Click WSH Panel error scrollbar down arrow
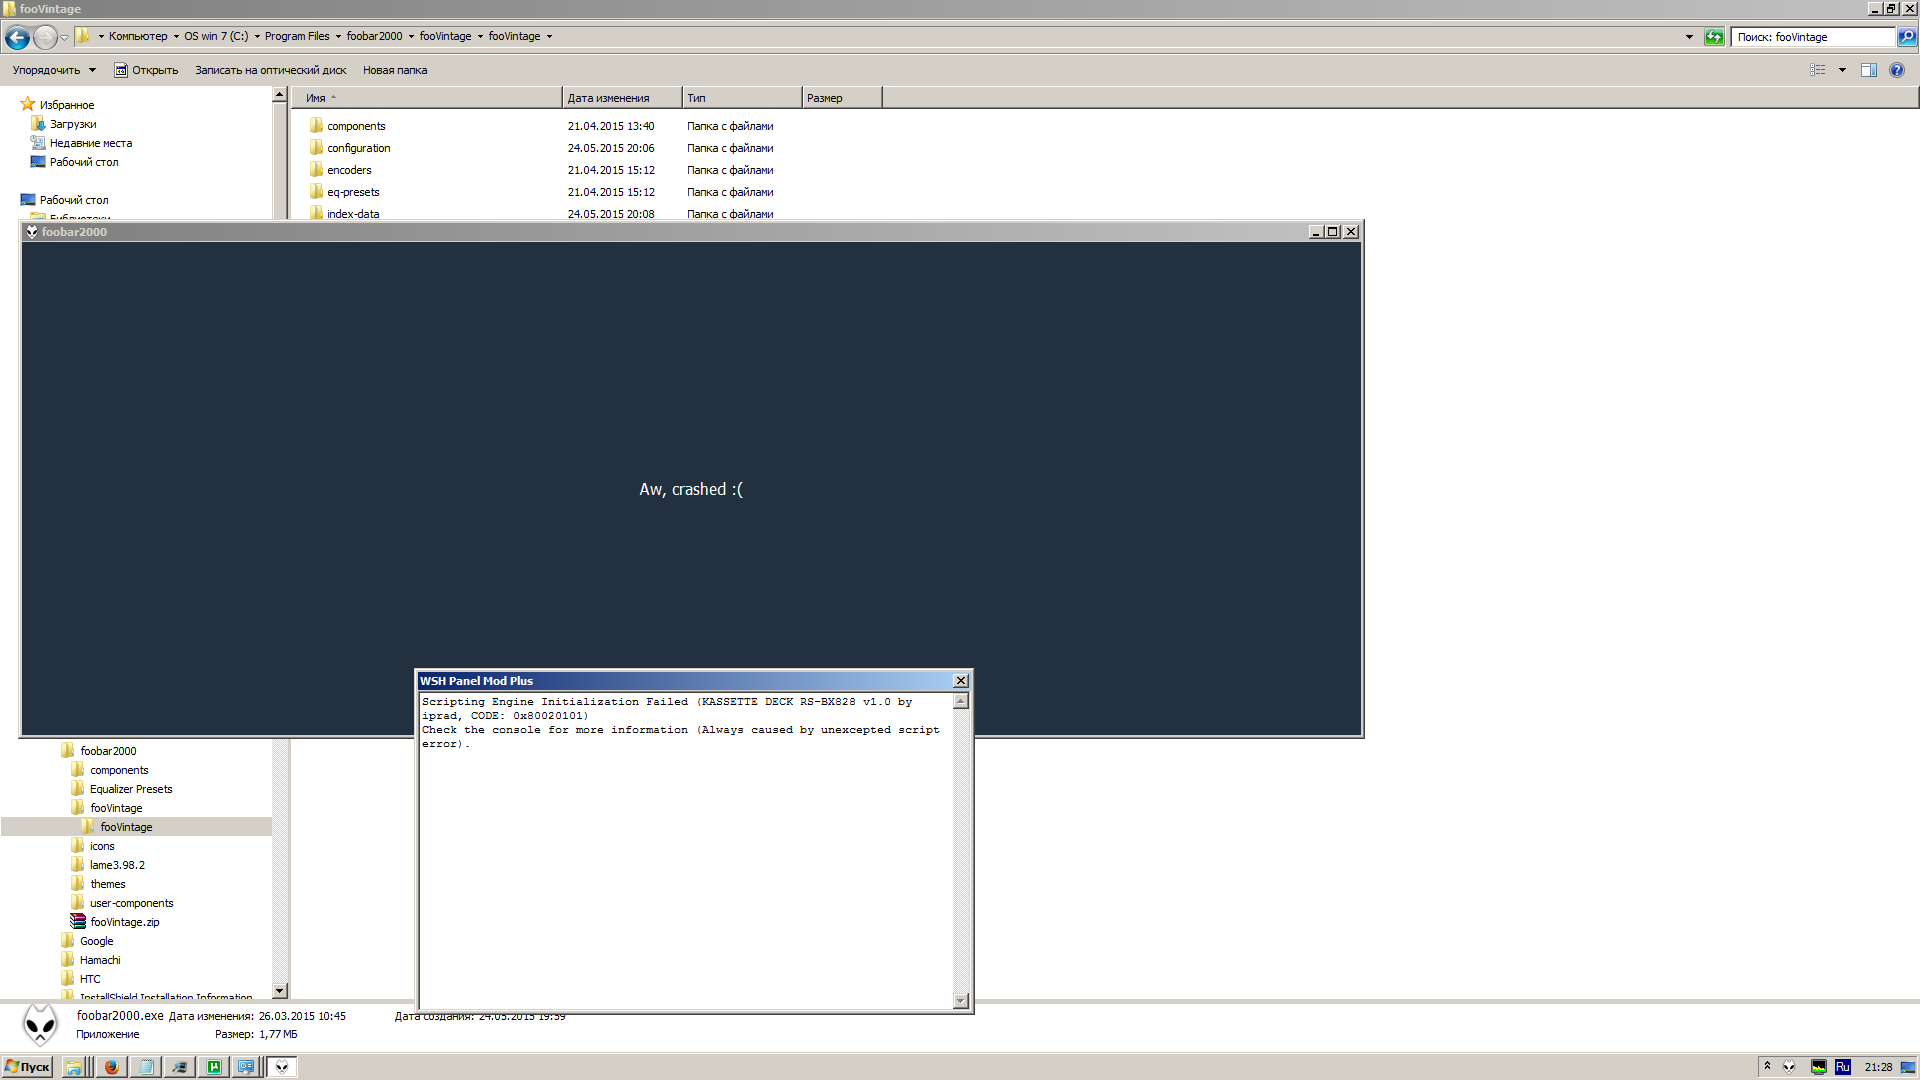1920x1080 pixels. pos(961,1001)
